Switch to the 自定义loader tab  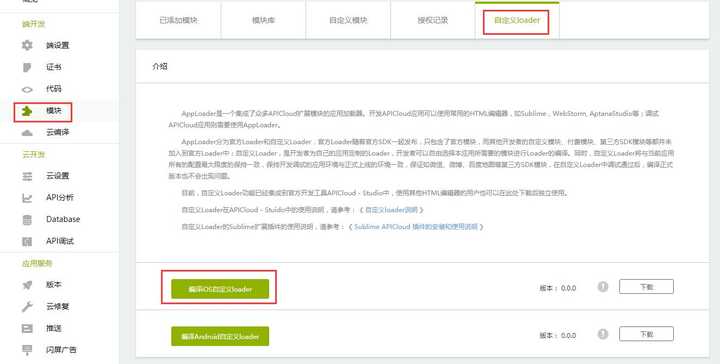pyautogui.click(x=517, y=21)
